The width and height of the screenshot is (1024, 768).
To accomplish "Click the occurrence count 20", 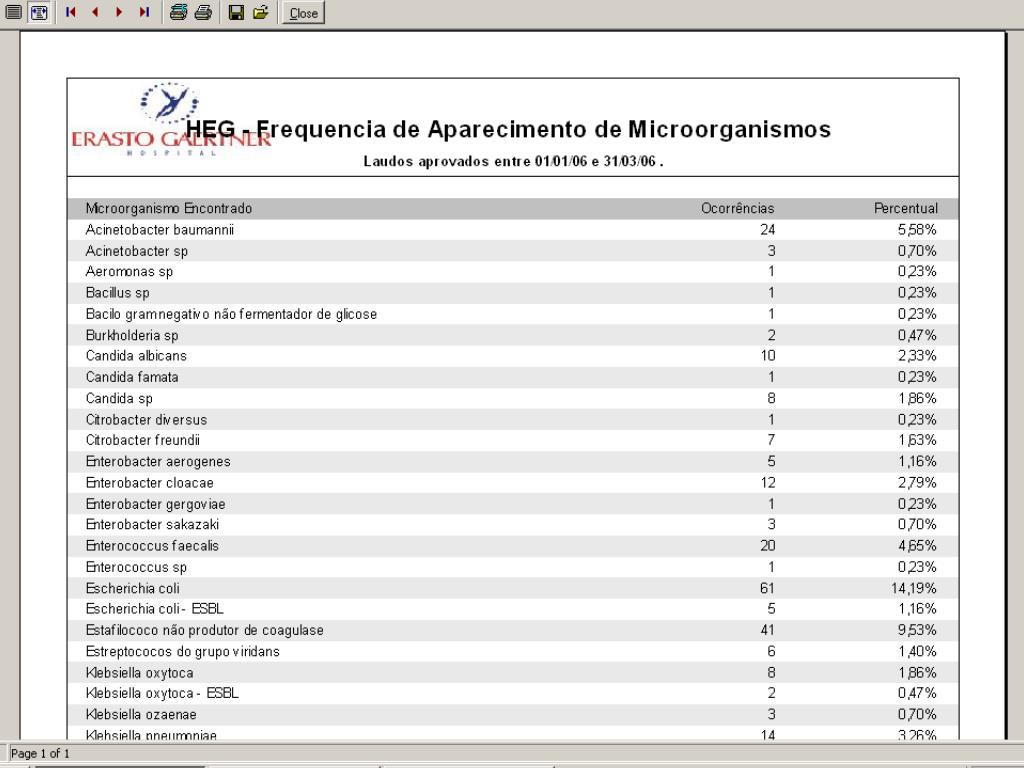I will point(767,546).
